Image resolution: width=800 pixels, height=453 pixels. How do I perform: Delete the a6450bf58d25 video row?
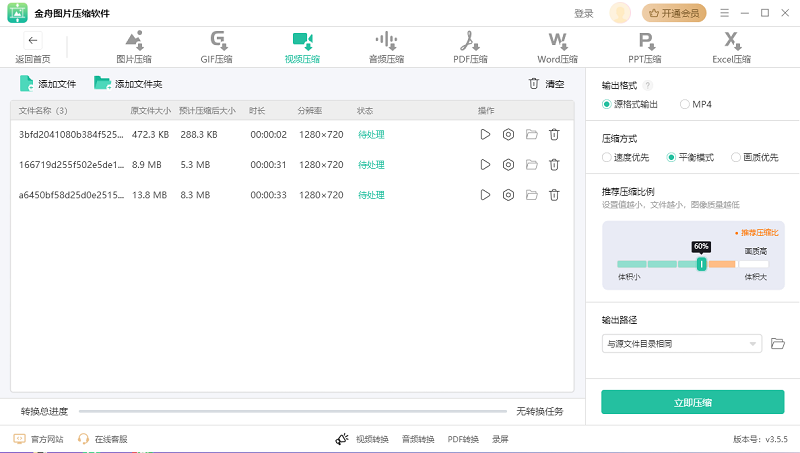pyautogui.click(x=554, y=195)
